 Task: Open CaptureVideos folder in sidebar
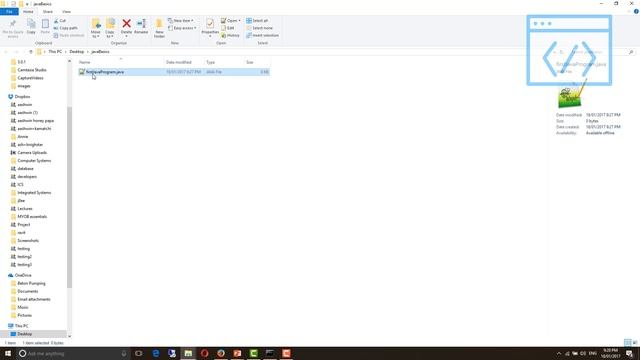click(x=30, y=78)
